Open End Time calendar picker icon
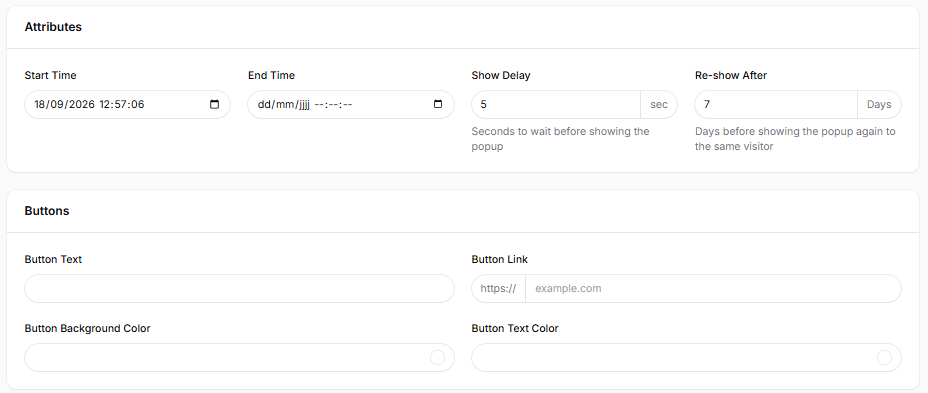Image resolution: width=928 pixels, height=393 pixels. tap(438, 105)
